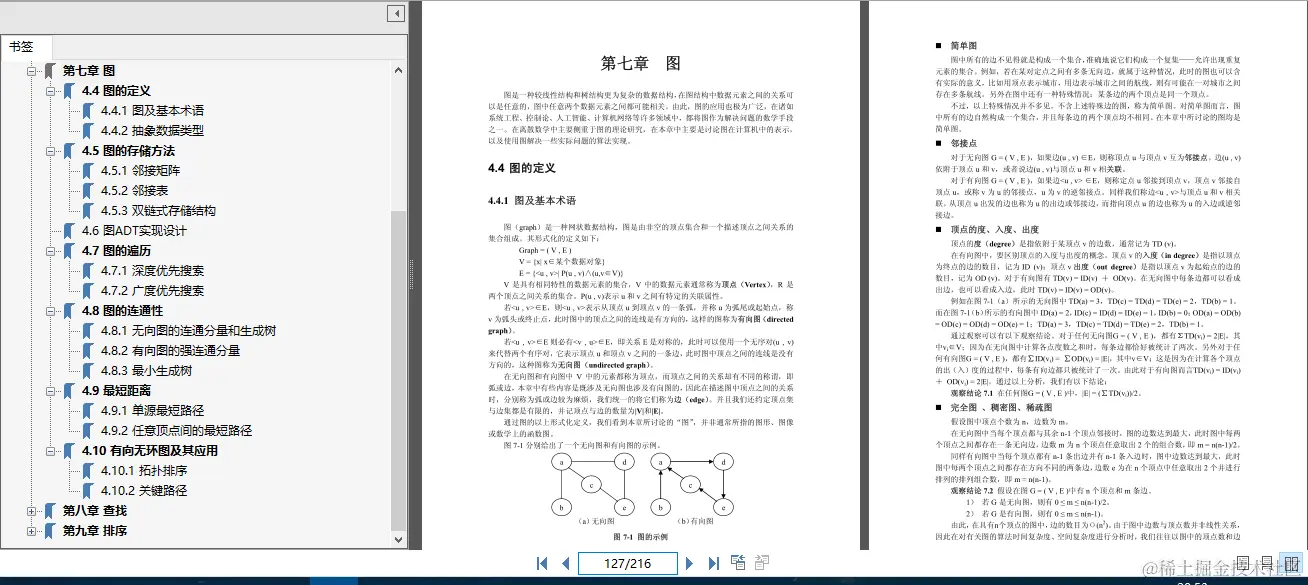Go back using the previous page arrow icon
1308x585 pixels.
coord(566,563)
